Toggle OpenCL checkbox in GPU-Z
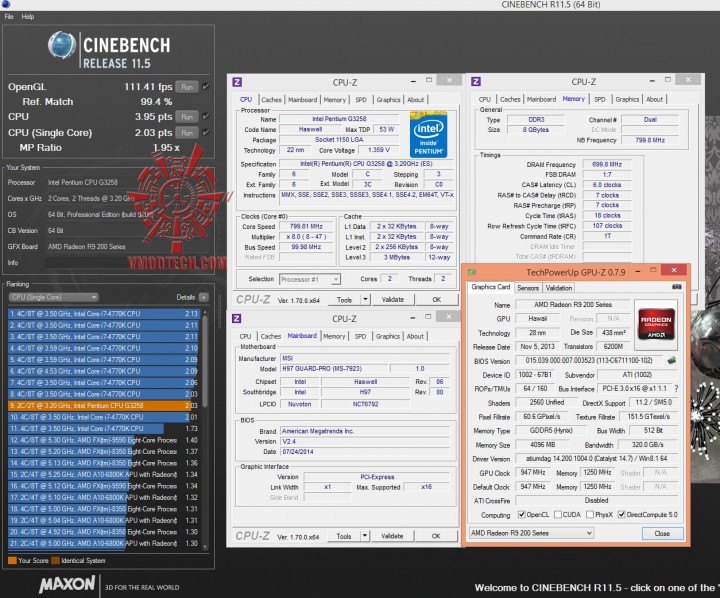The image size is (720, 598). [521, 514]
